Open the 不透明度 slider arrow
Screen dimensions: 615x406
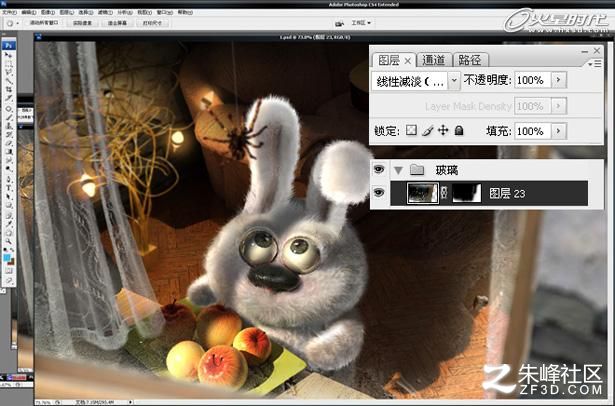pyautogui.click(x=559, y=80)
